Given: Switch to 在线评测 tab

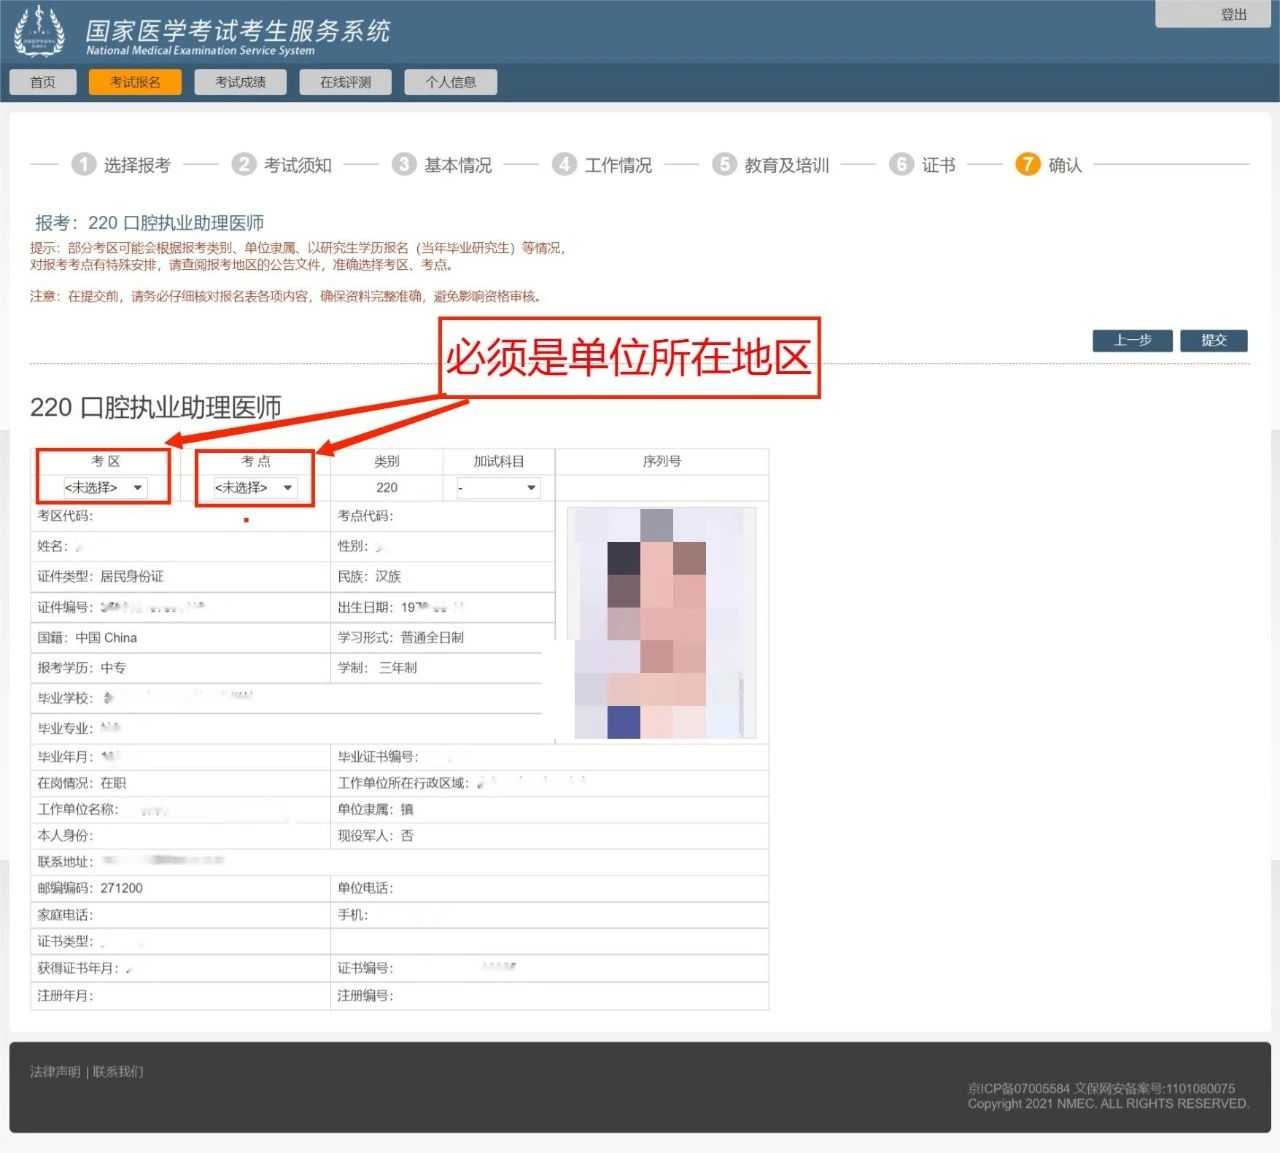Looking at the screenshot, I should point(345,82).
